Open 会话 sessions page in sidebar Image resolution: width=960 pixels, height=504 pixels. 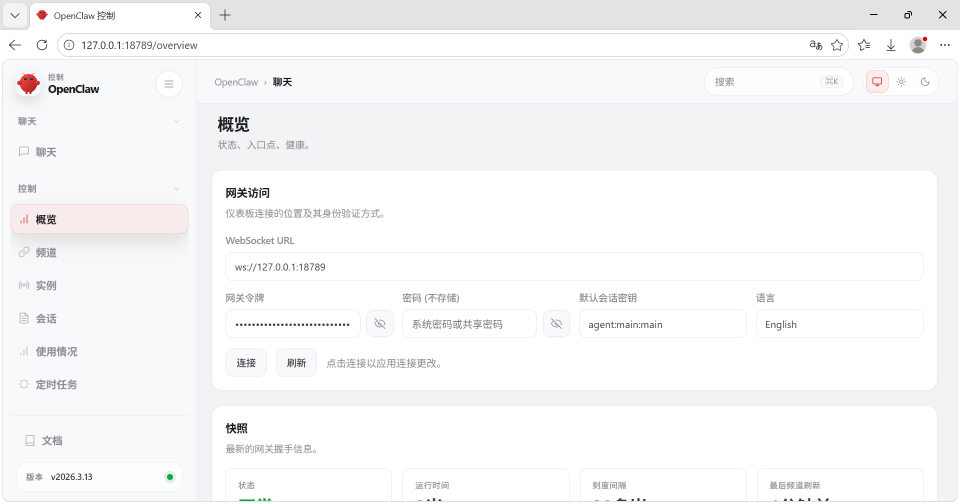tap(99, 318)
